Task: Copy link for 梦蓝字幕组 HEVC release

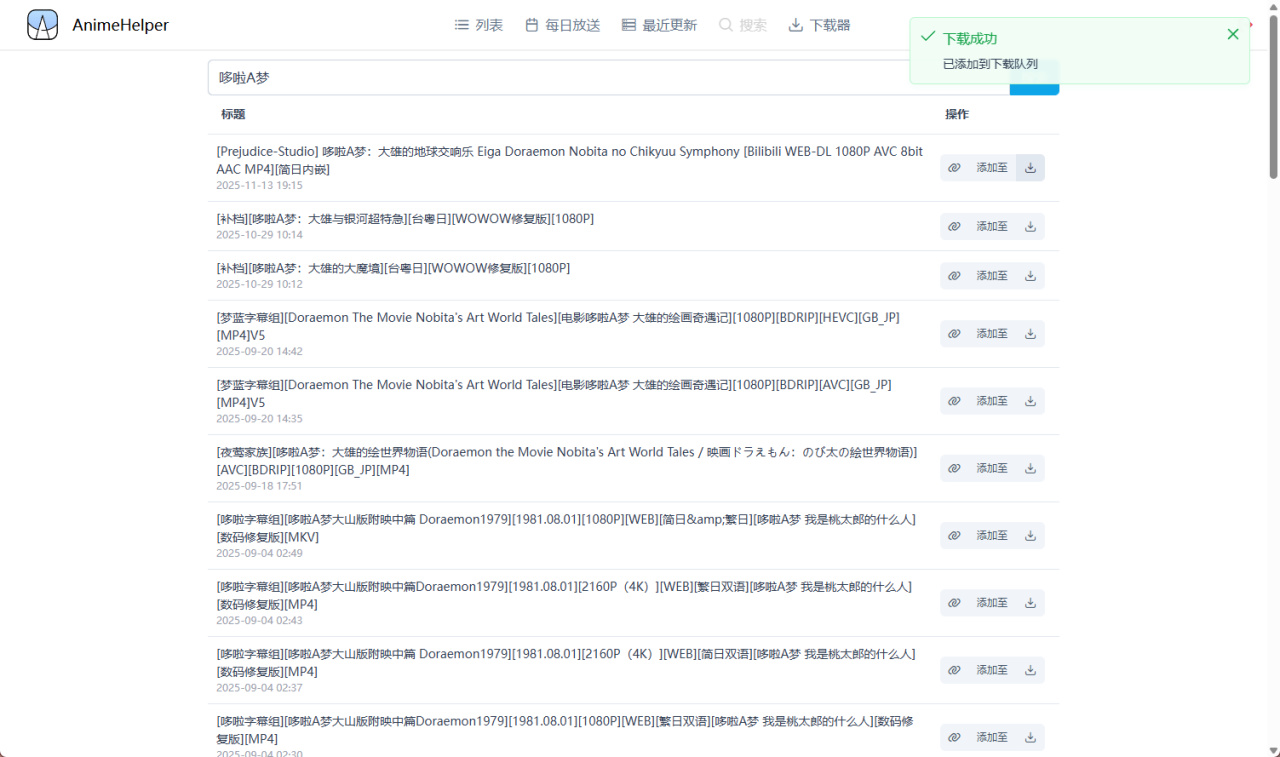Action: pos(954,334)
